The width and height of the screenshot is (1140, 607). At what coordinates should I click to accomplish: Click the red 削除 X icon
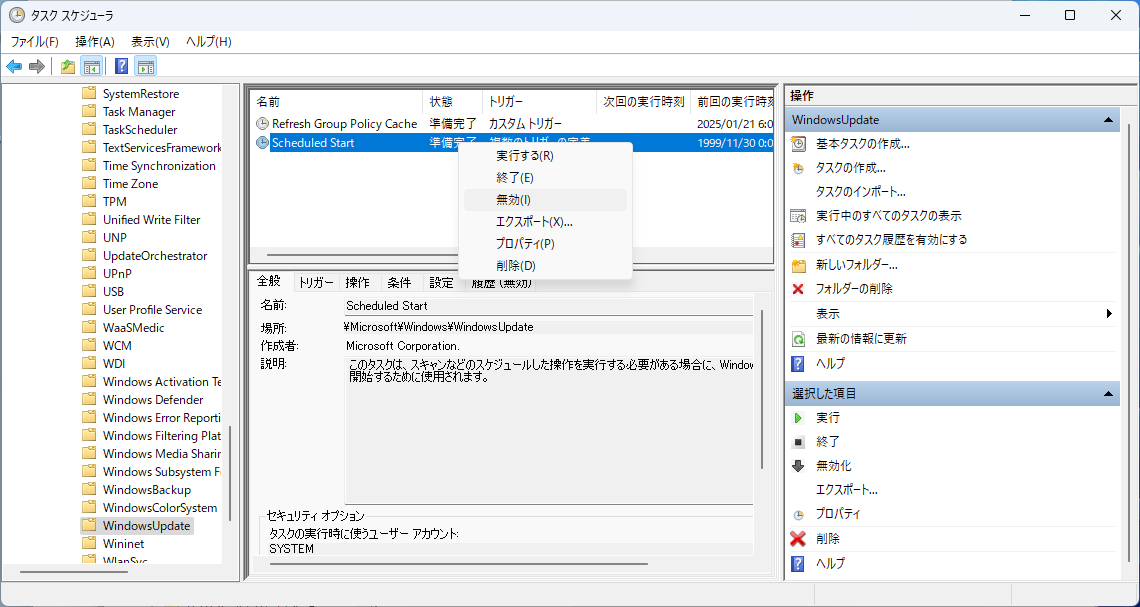pyautogui.click(x=798, y=539)
